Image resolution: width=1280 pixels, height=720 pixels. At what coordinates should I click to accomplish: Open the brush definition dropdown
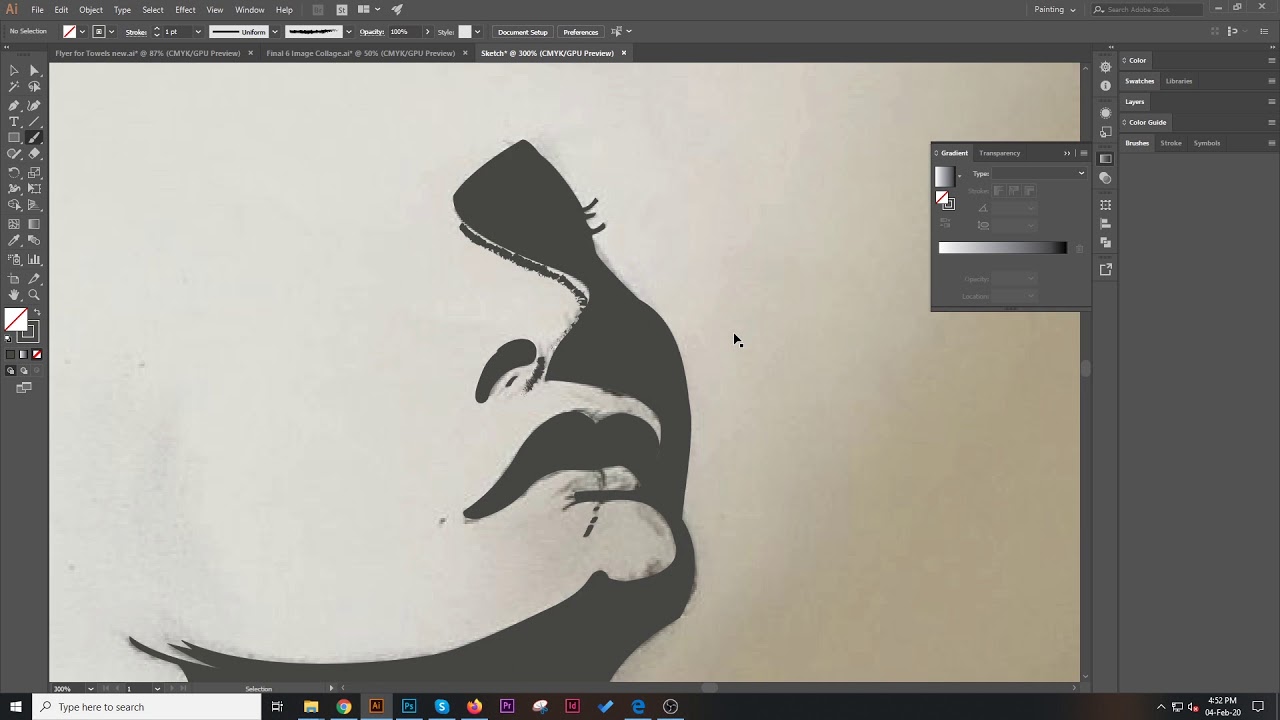click(x=348, y=32)
